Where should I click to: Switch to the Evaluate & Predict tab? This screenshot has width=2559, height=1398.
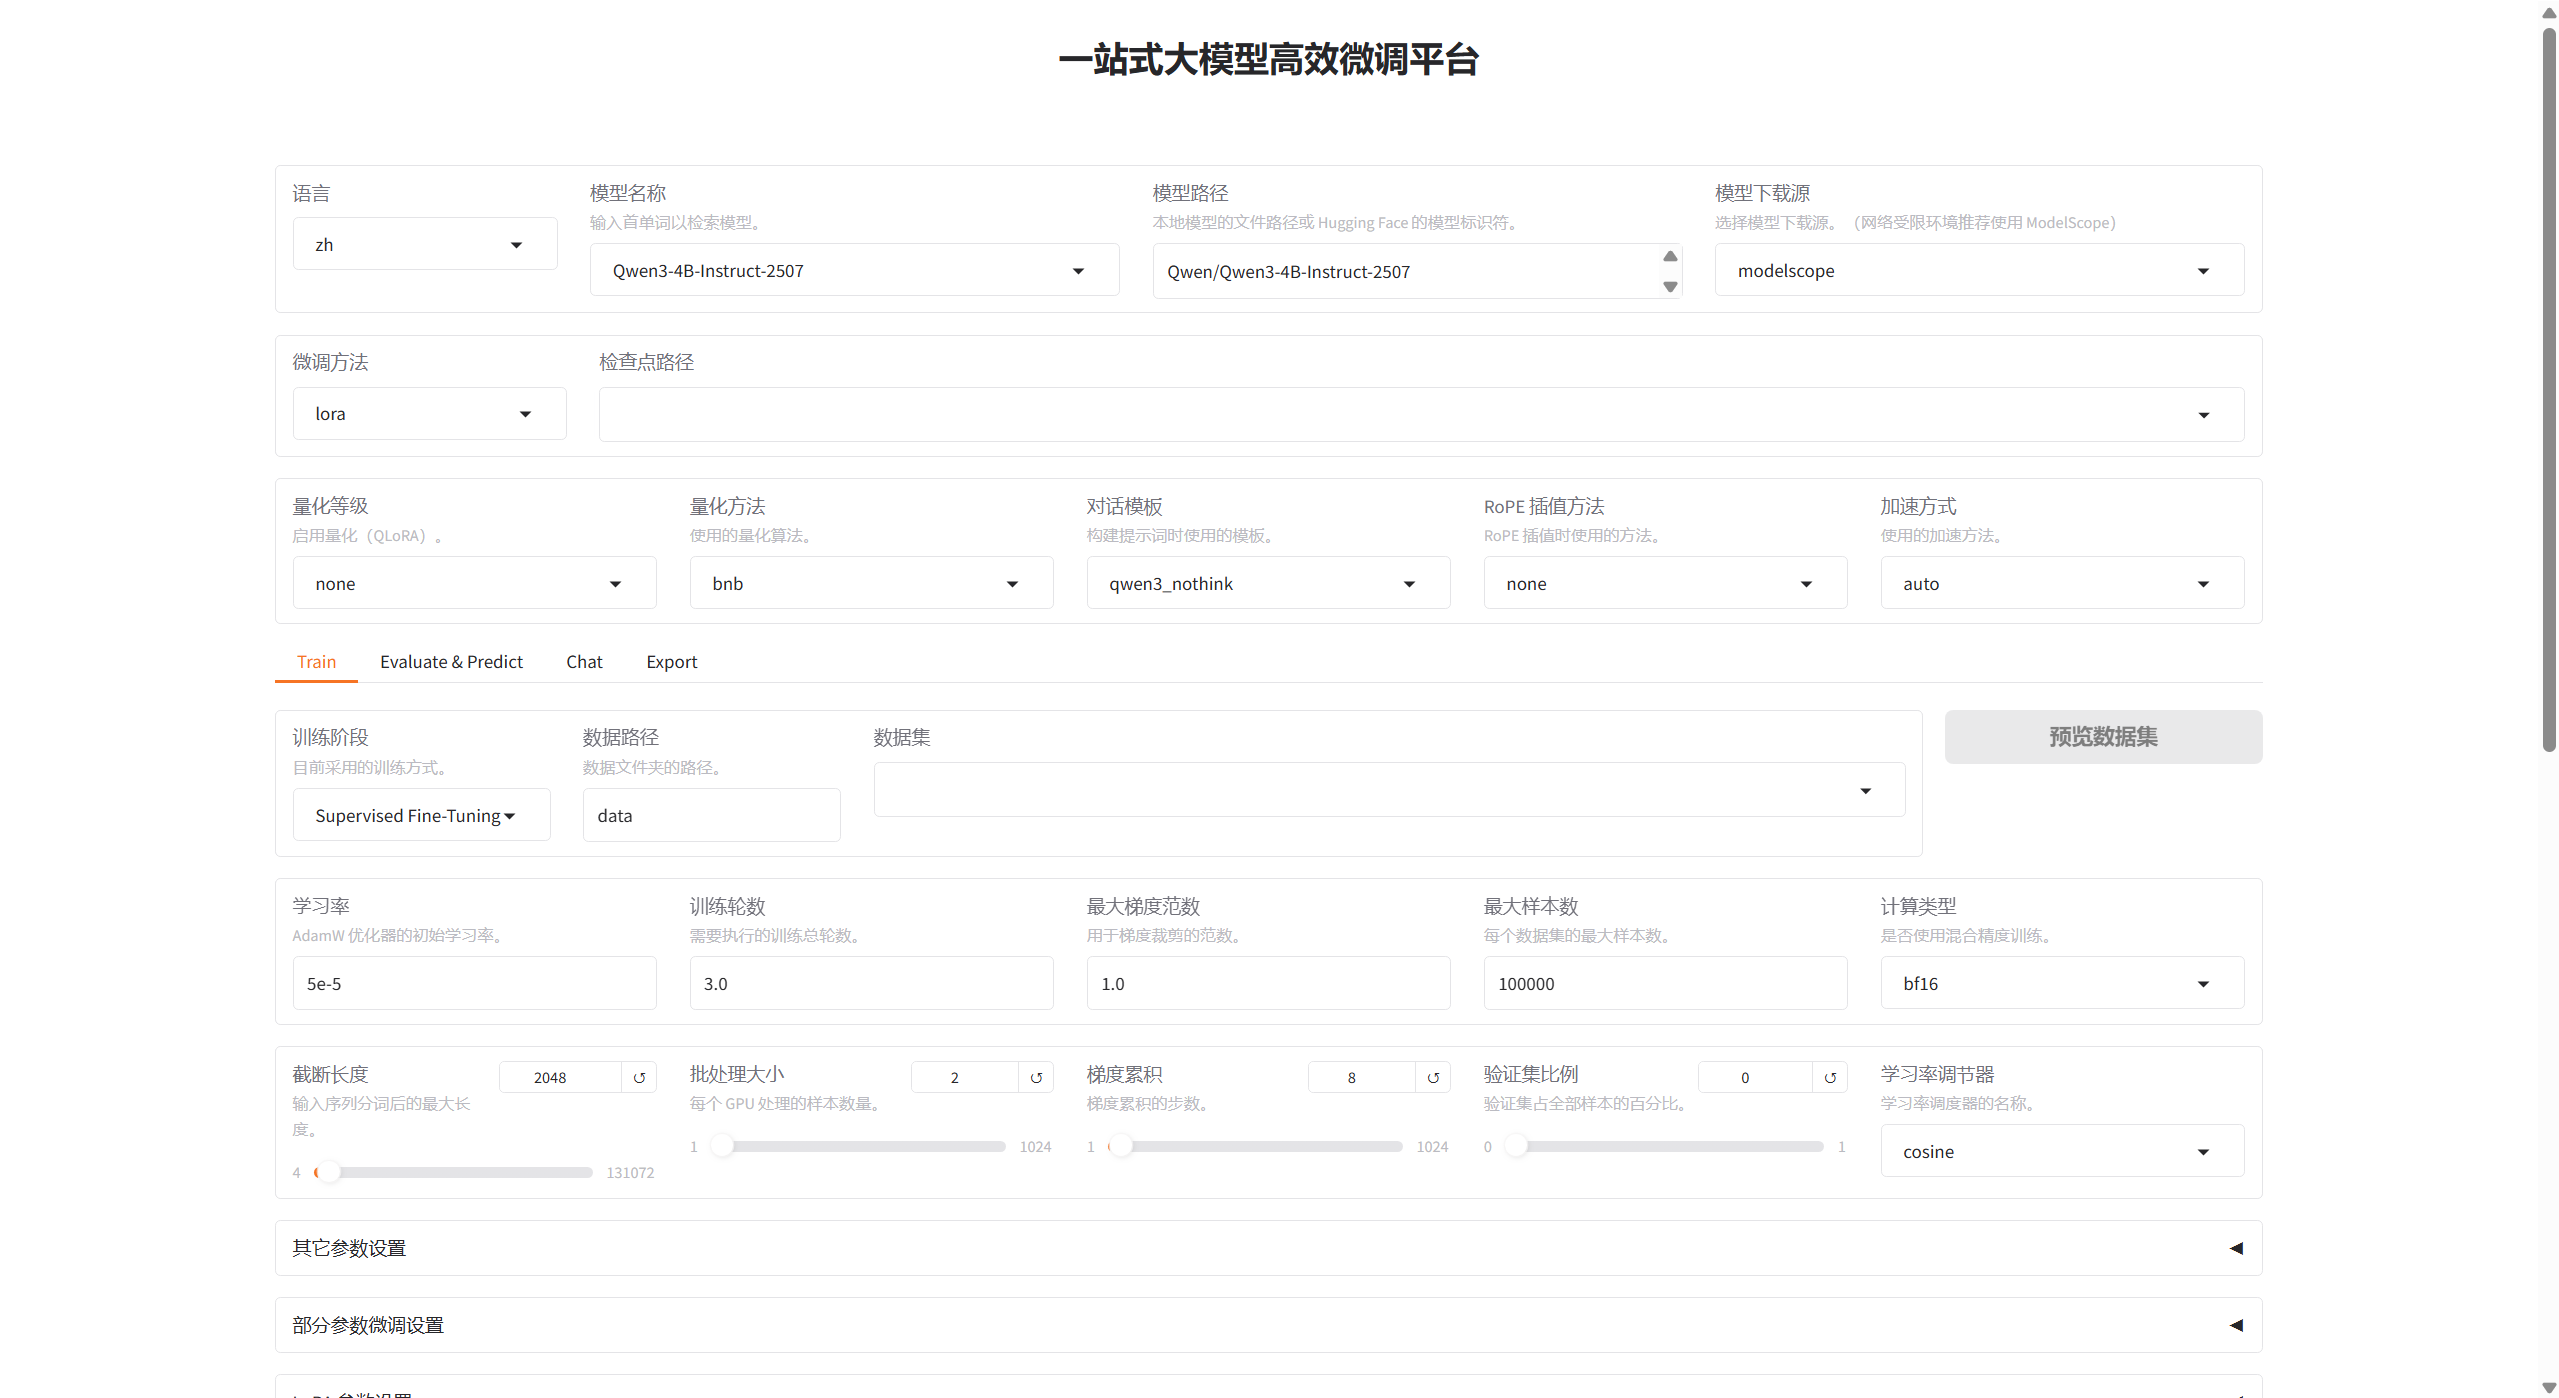click(451, 662)
